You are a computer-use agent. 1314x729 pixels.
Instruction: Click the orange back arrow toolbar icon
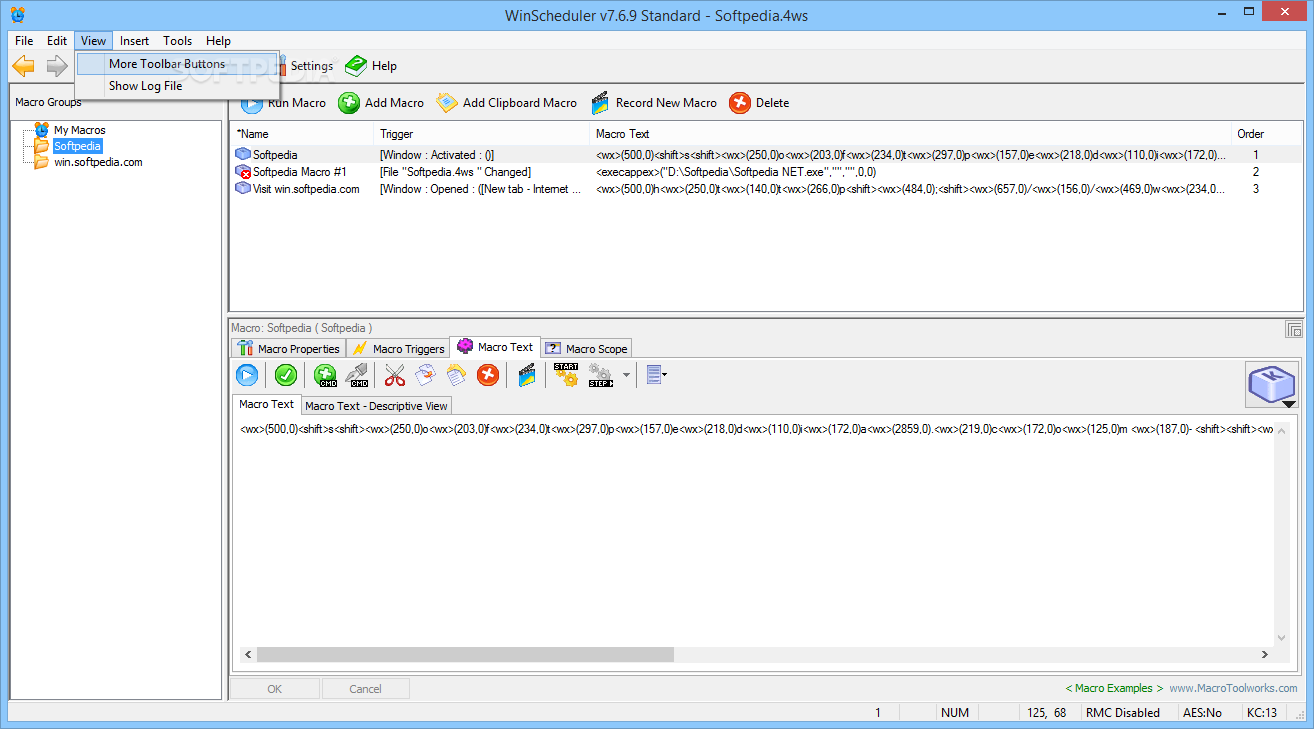coord(23,66)
